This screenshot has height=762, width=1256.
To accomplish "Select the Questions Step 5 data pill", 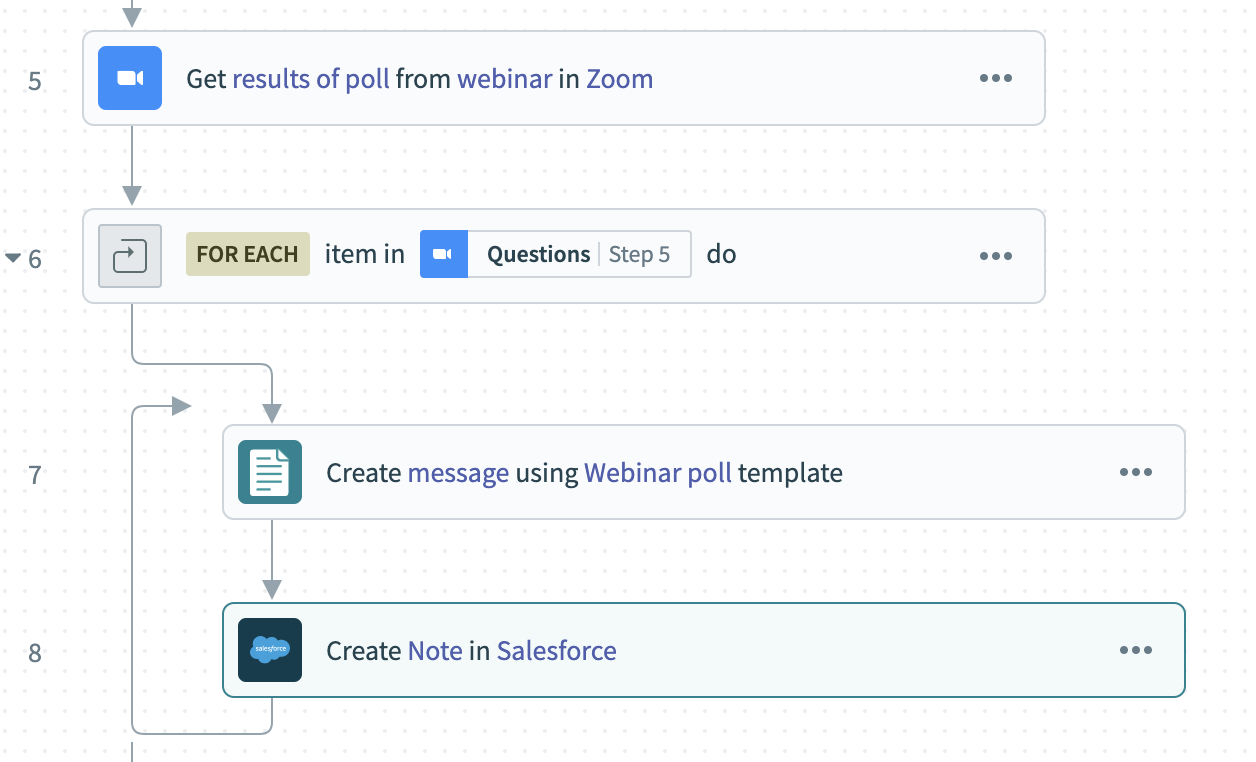I will point(577,255).
